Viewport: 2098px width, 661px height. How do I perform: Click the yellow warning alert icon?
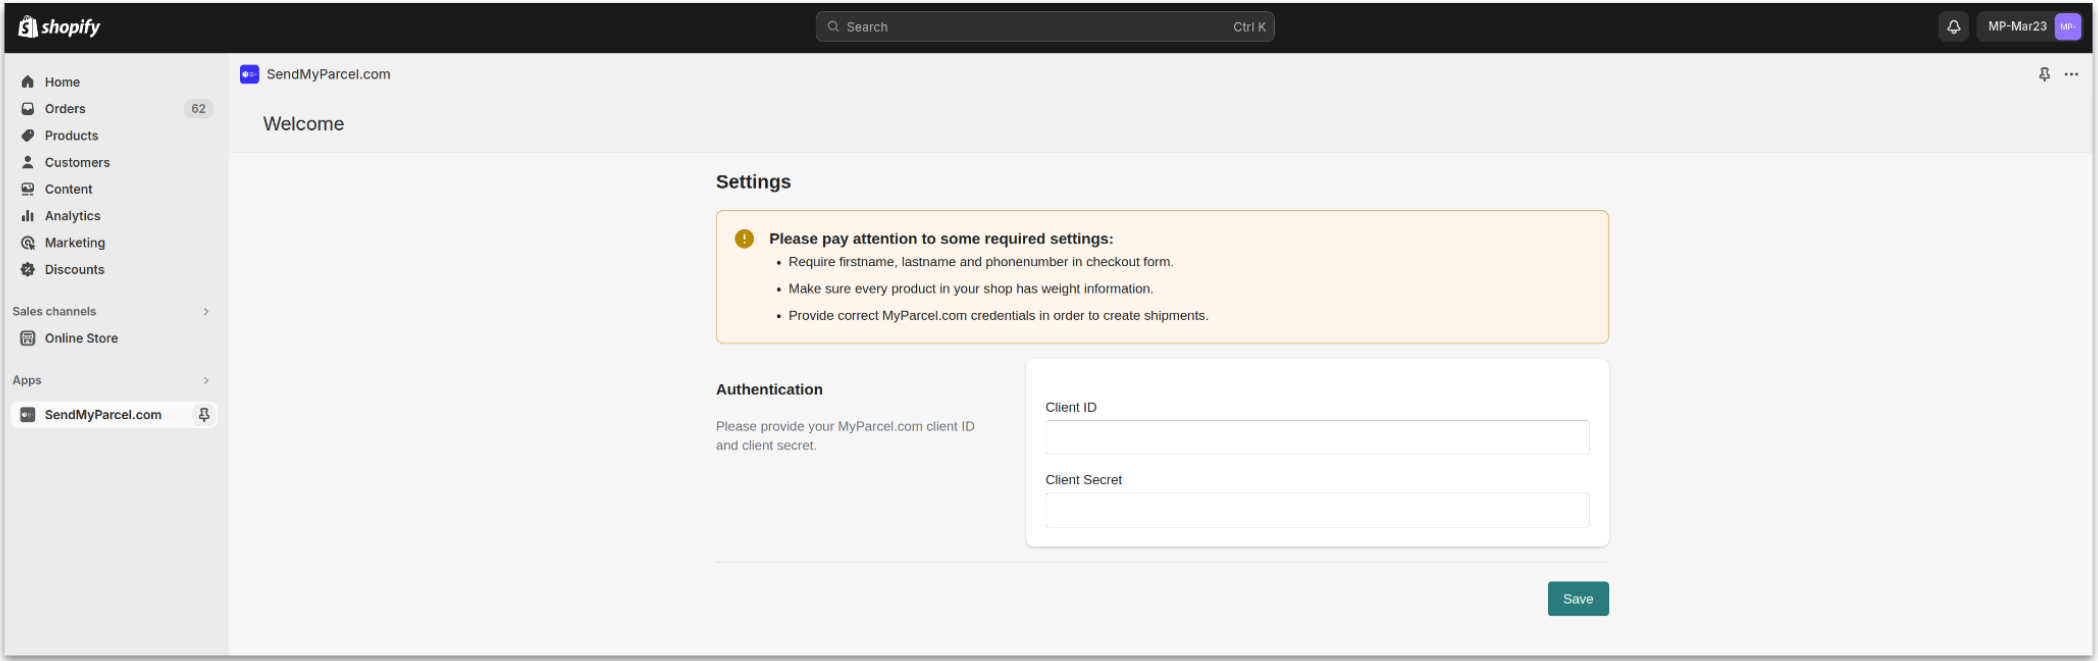pyautogui.click(x=744, y=239)
